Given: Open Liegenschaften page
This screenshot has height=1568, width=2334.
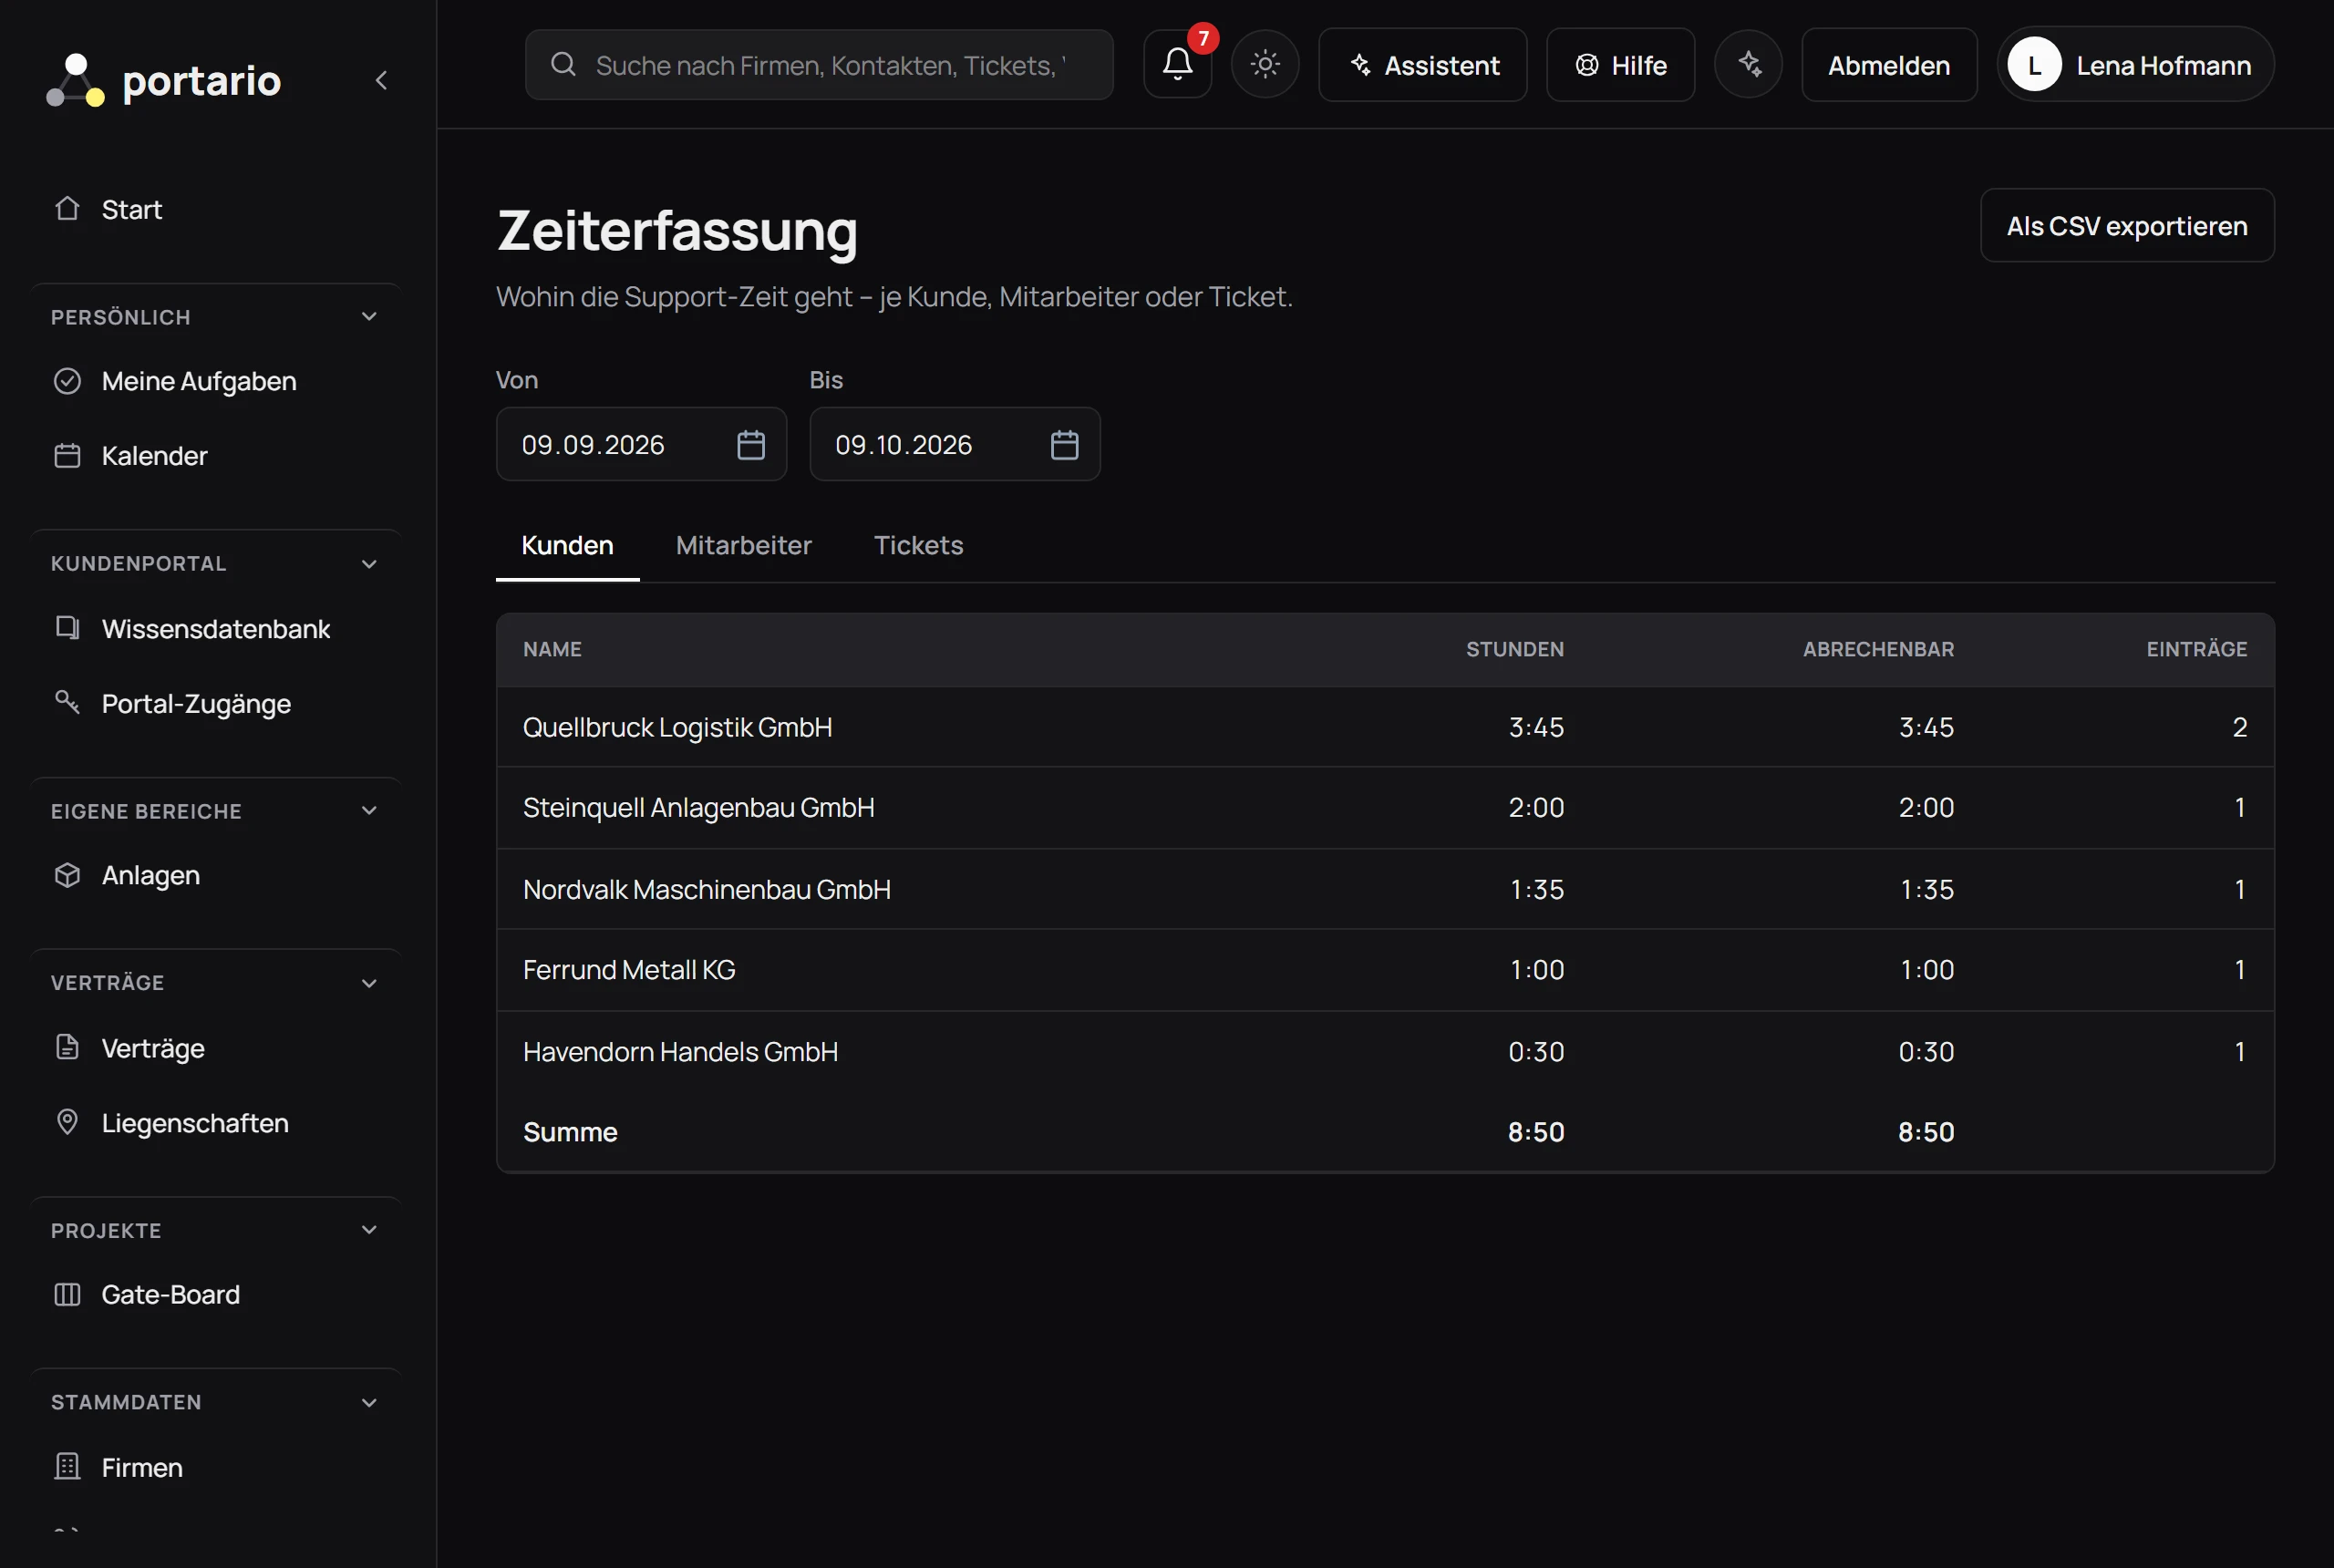Looking at the screenshot, I should click(216, 1122).
